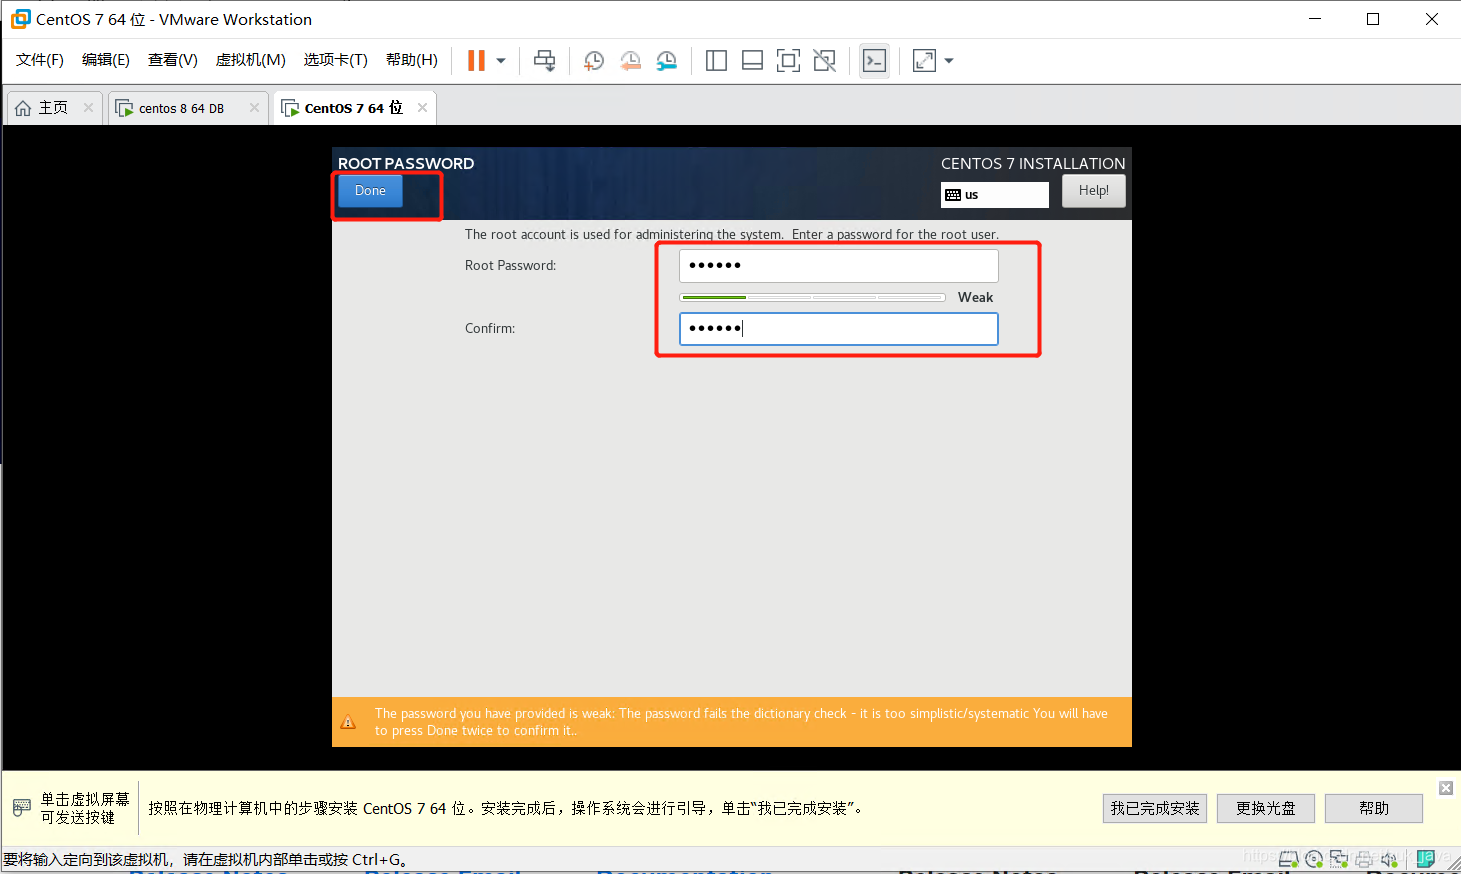
Task: Click the blue Done button
Action: [x=370, y=191]
